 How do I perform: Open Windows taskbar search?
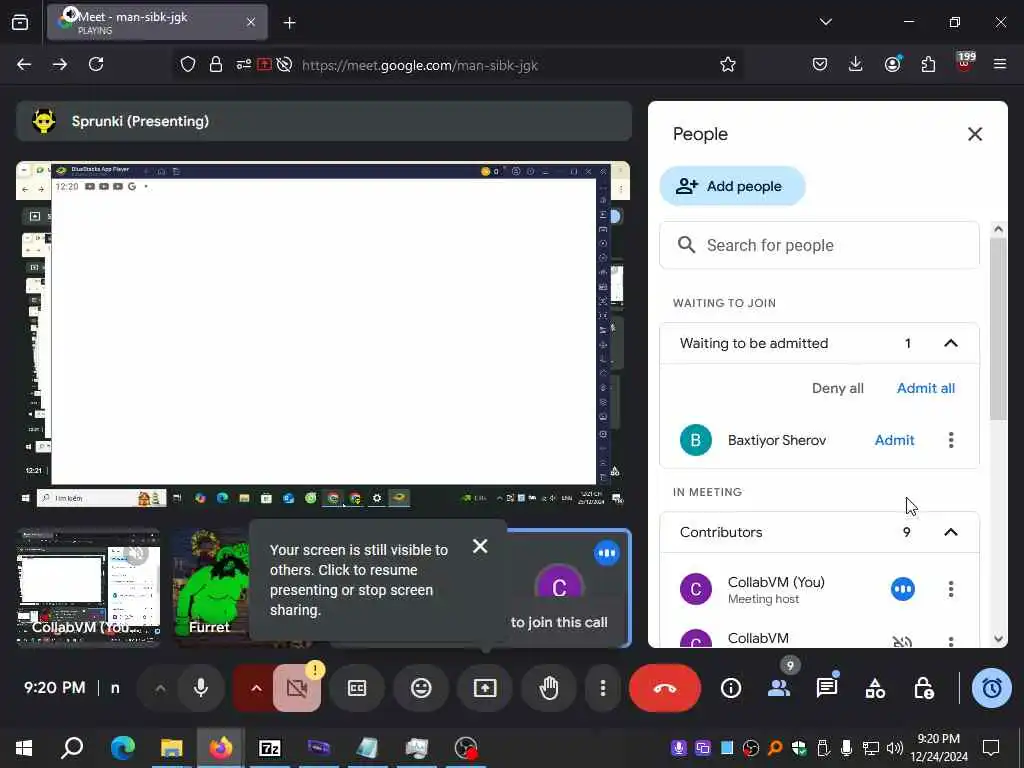tap(72, 748)
